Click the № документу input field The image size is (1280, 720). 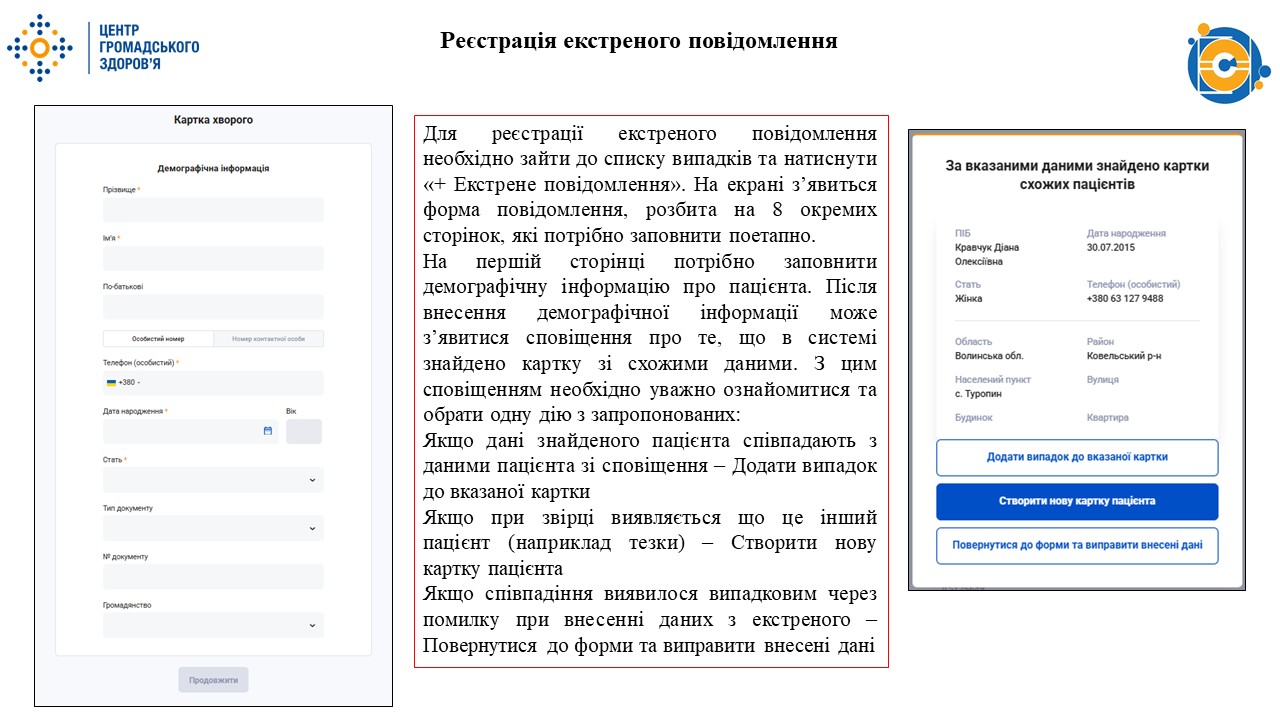click(212, 576)
